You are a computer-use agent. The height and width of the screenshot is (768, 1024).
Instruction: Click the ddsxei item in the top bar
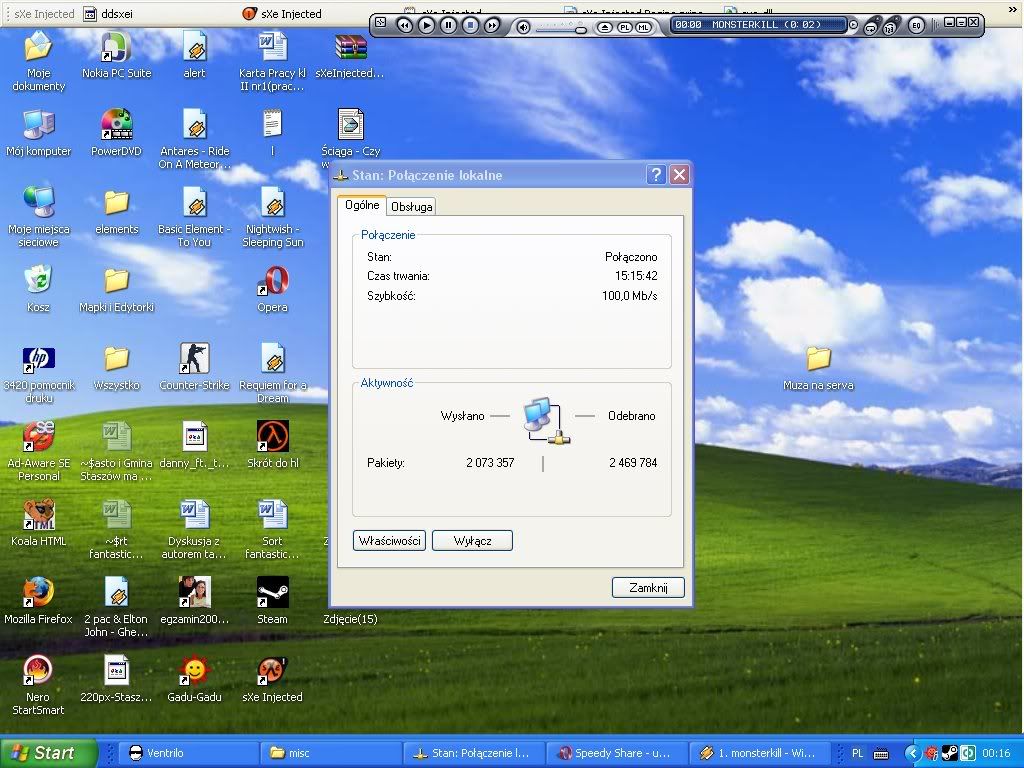[x=108, y=14]
